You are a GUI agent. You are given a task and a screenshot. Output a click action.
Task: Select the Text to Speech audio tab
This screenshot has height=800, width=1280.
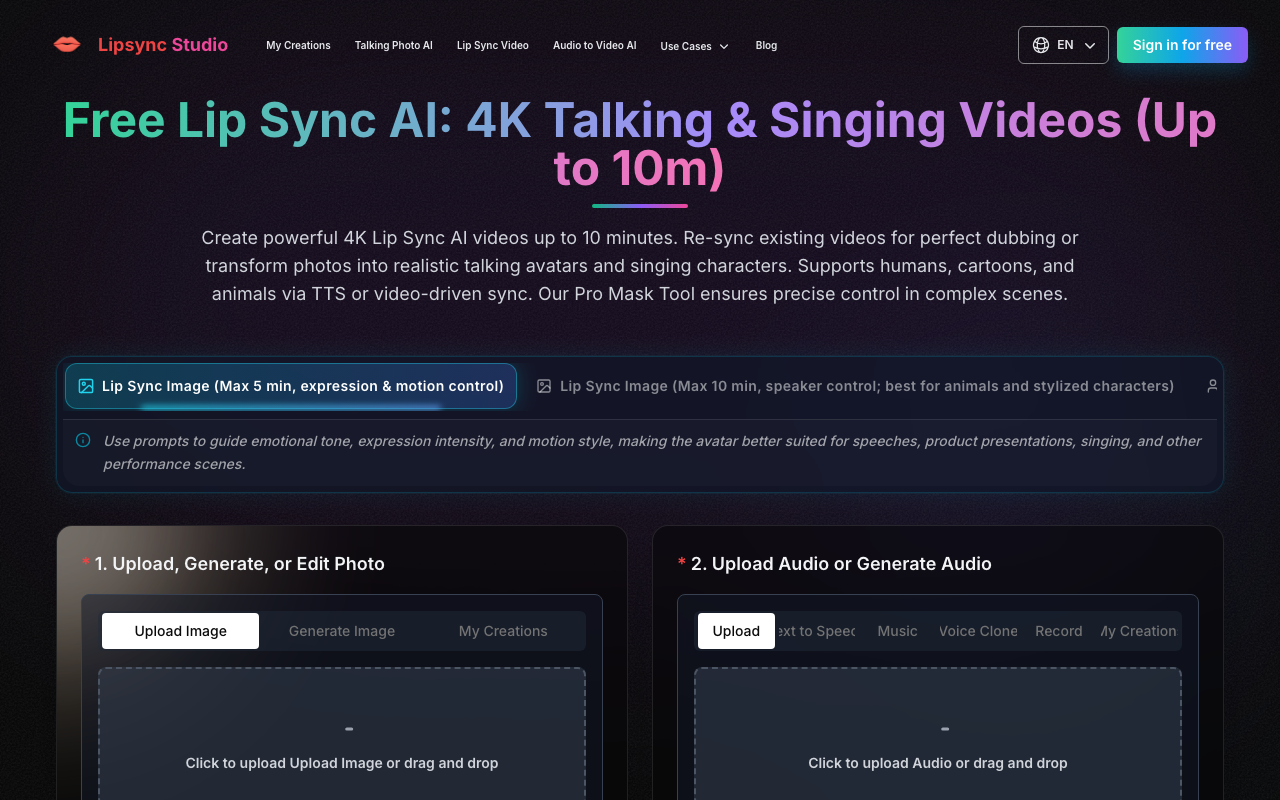pyautogui.click(x=816, y=631)
